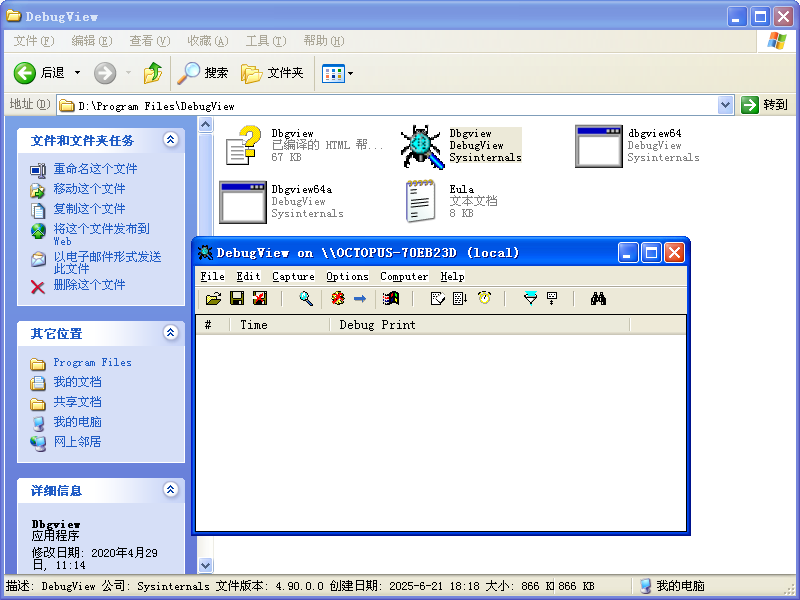Open the Edit menu in DebugView
The height and width of the screenshot is (600, 800).
click(x=248, y=276)
